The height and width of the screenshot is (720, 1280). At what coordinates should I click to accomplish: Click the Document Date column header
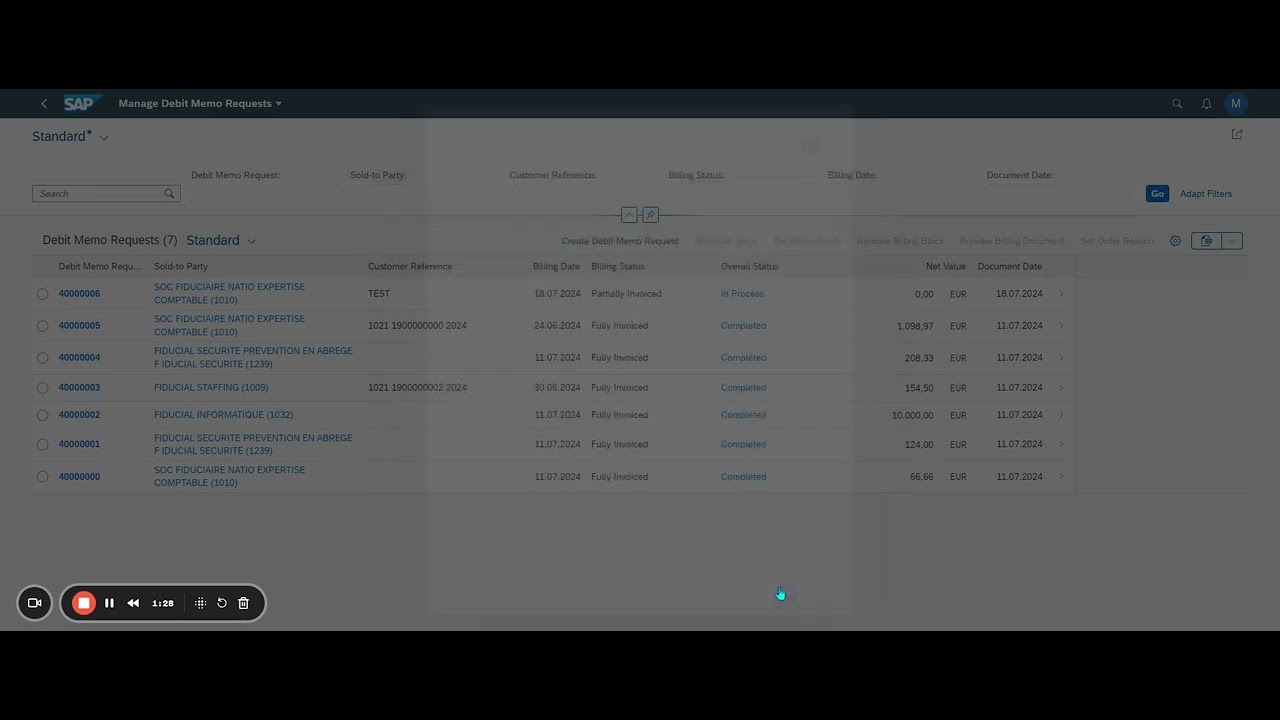(x=1009, y=267)
